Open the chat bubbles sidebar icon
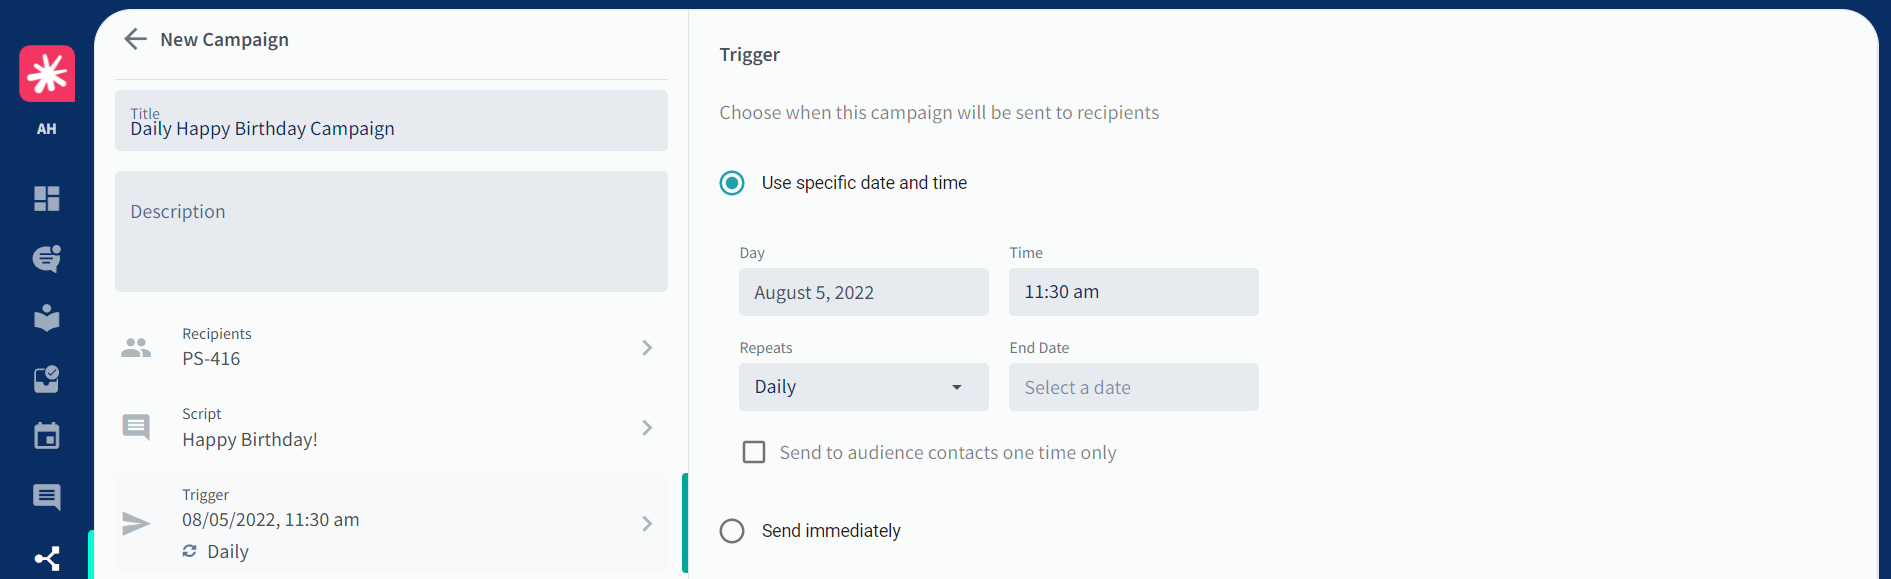Screen dimensions: 1891x579 point(46,259)
